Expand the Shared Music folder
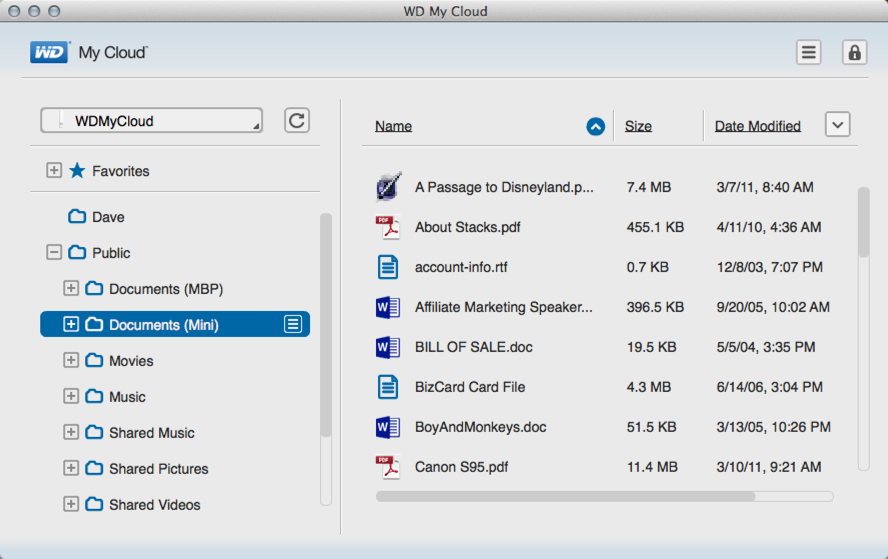The width and height of the screenshot is (888, 559). point(71,432)
